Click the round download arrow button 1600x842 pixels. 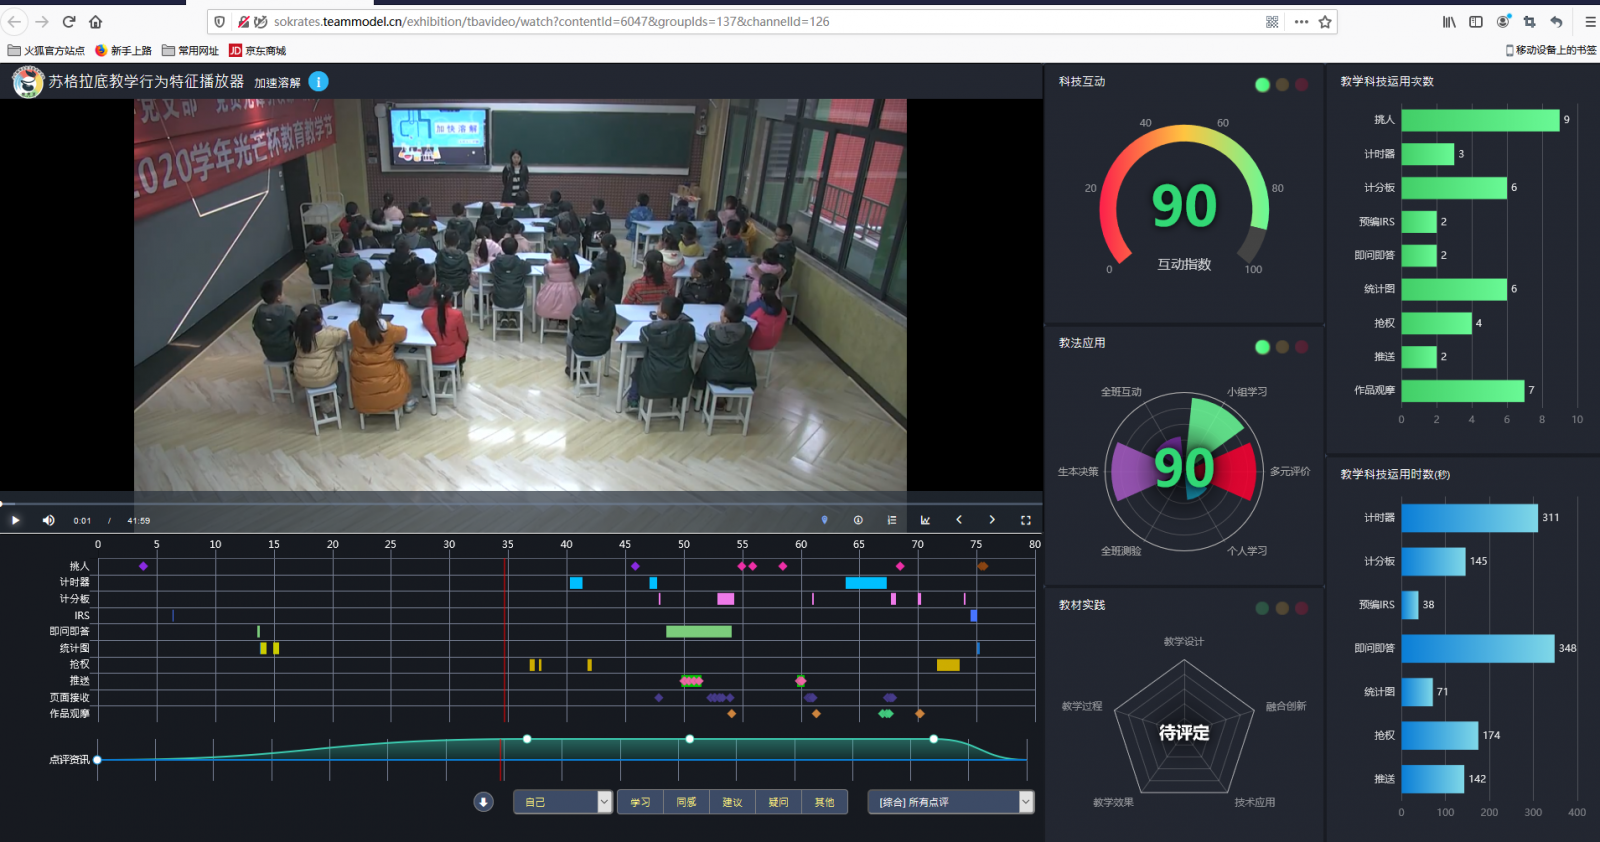click(483, 802)
